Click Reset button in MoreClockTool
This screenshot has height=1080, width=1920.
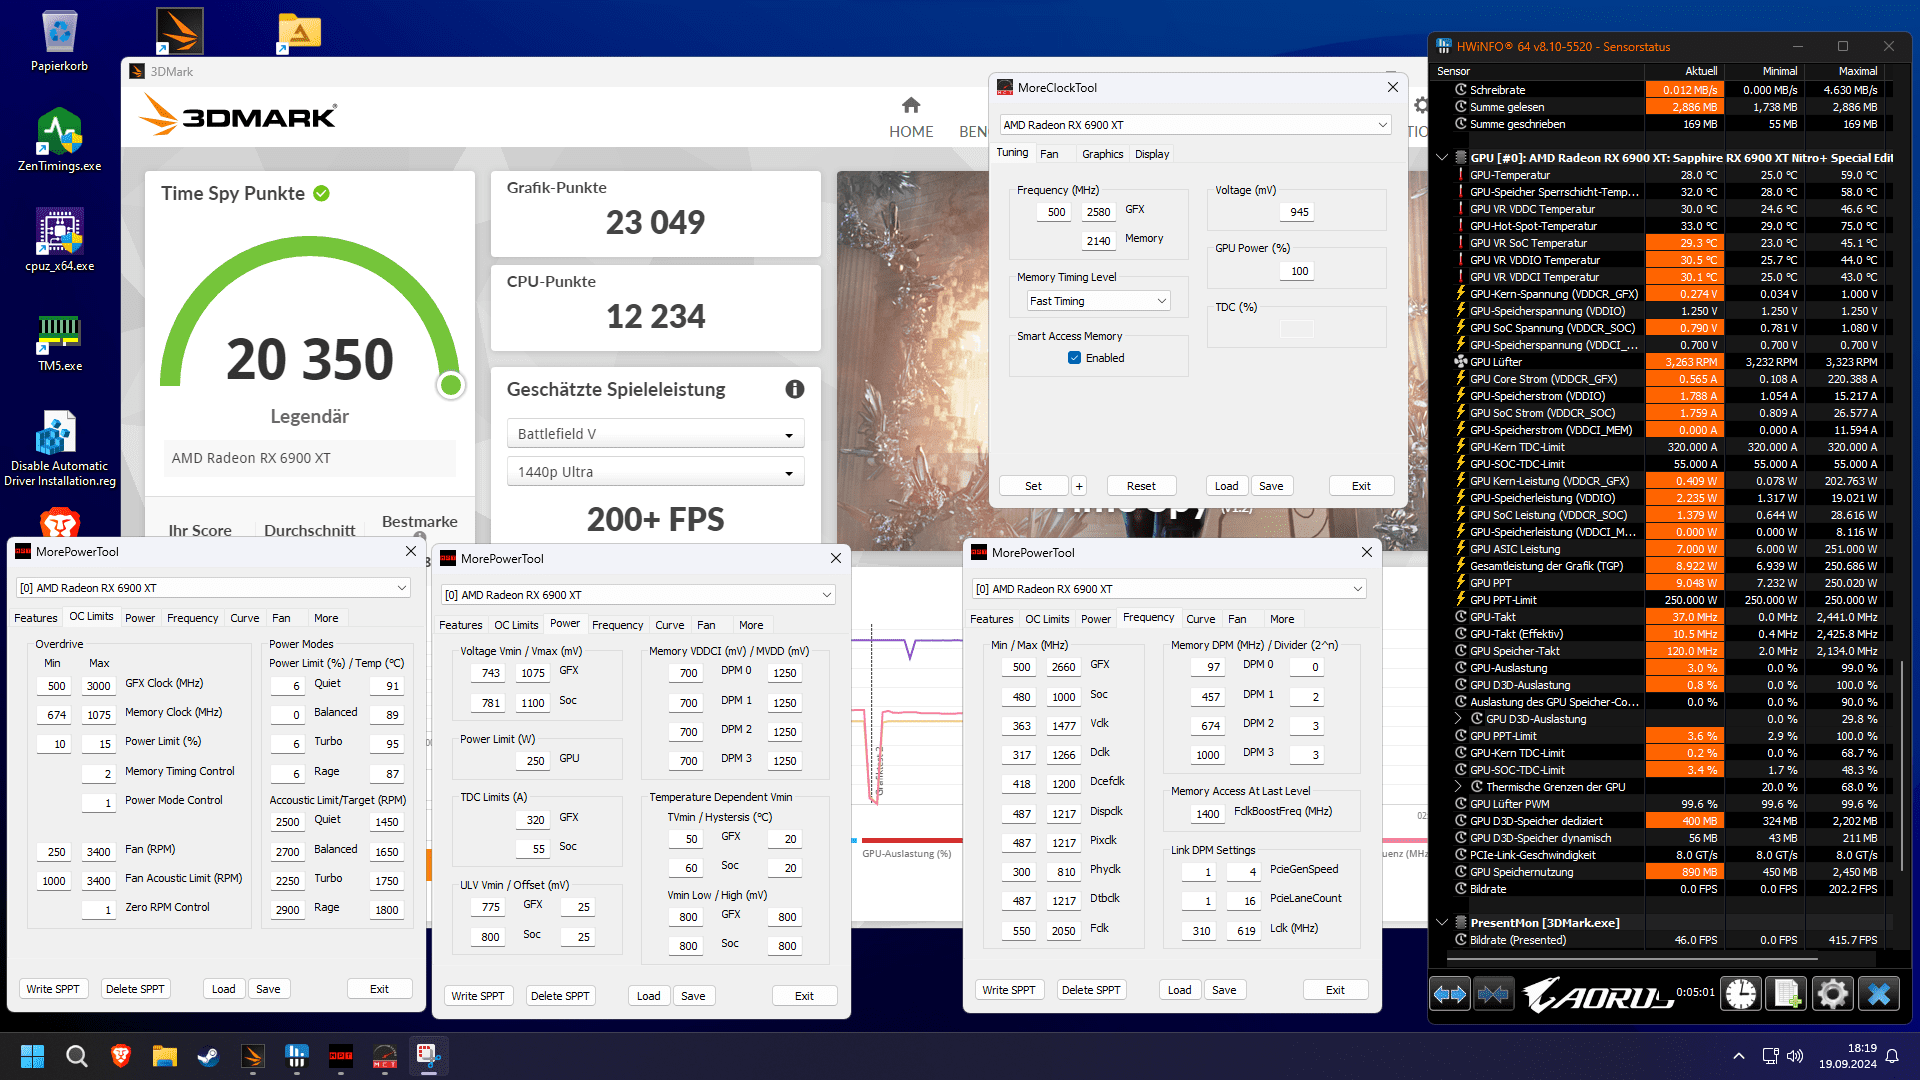click(x=1141, y=486)
